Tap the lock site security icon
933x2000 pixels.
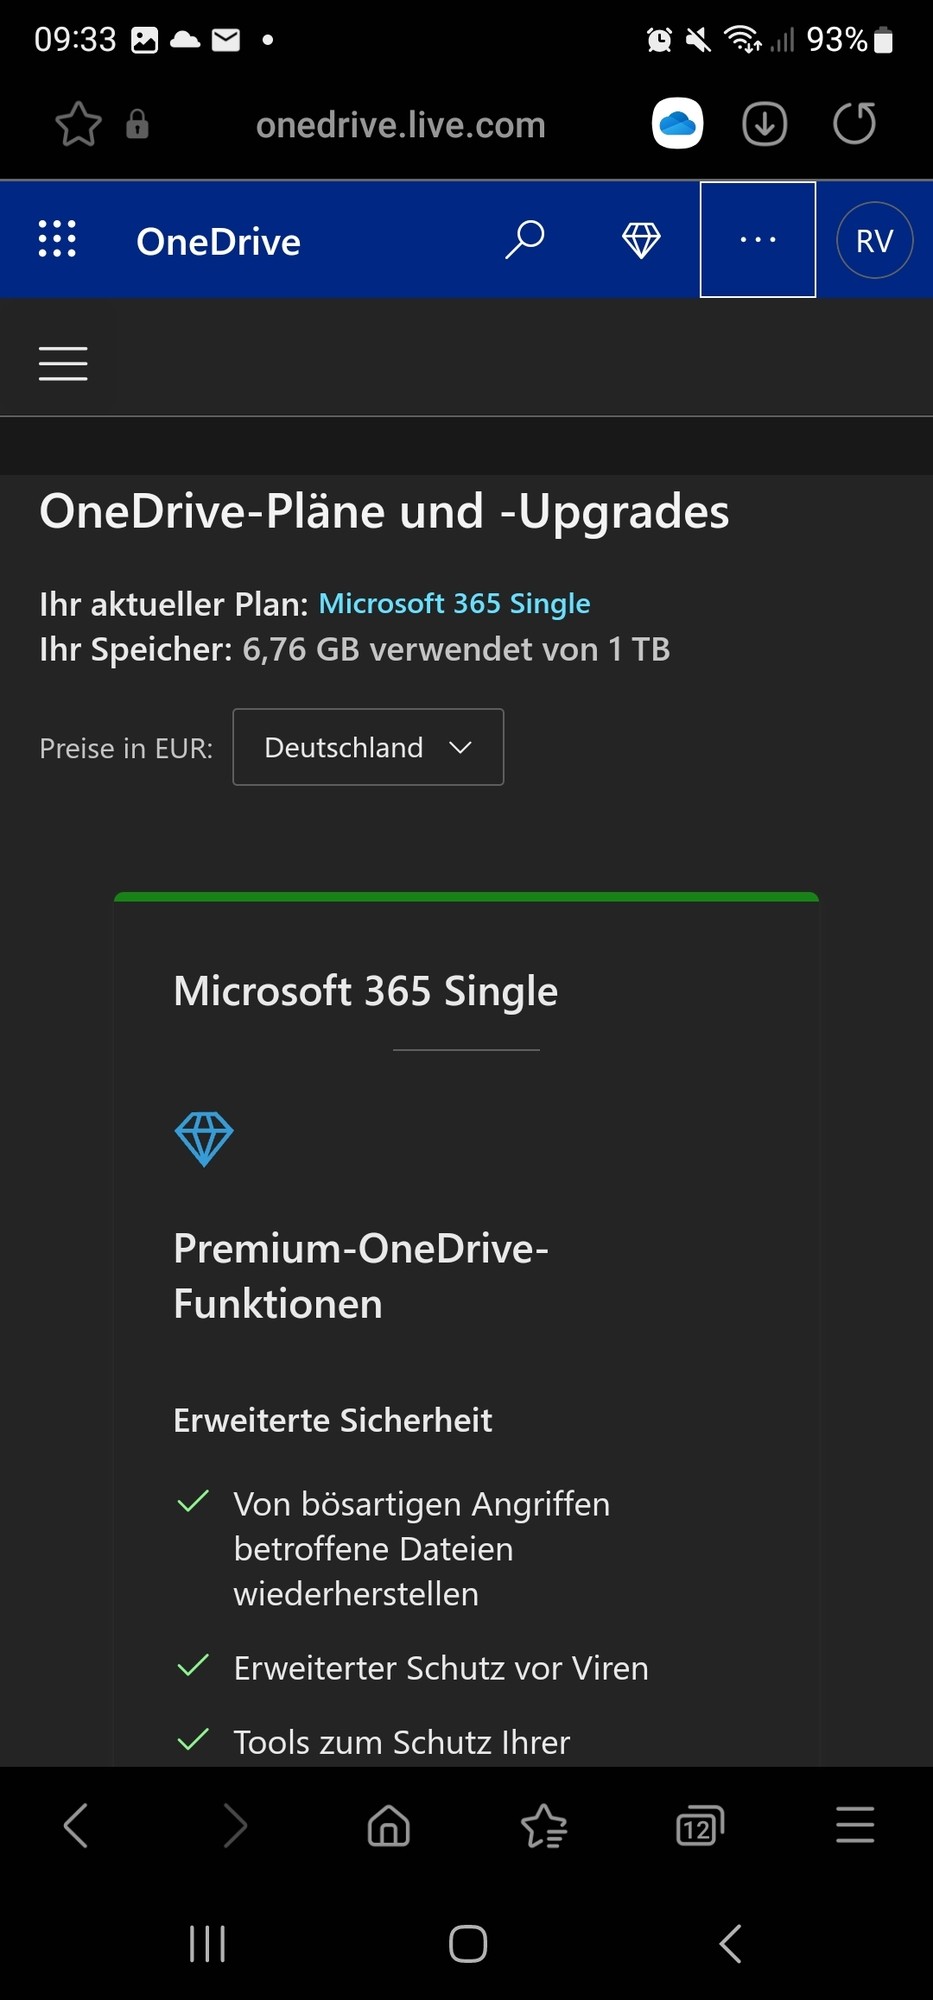tap(137, 125)
